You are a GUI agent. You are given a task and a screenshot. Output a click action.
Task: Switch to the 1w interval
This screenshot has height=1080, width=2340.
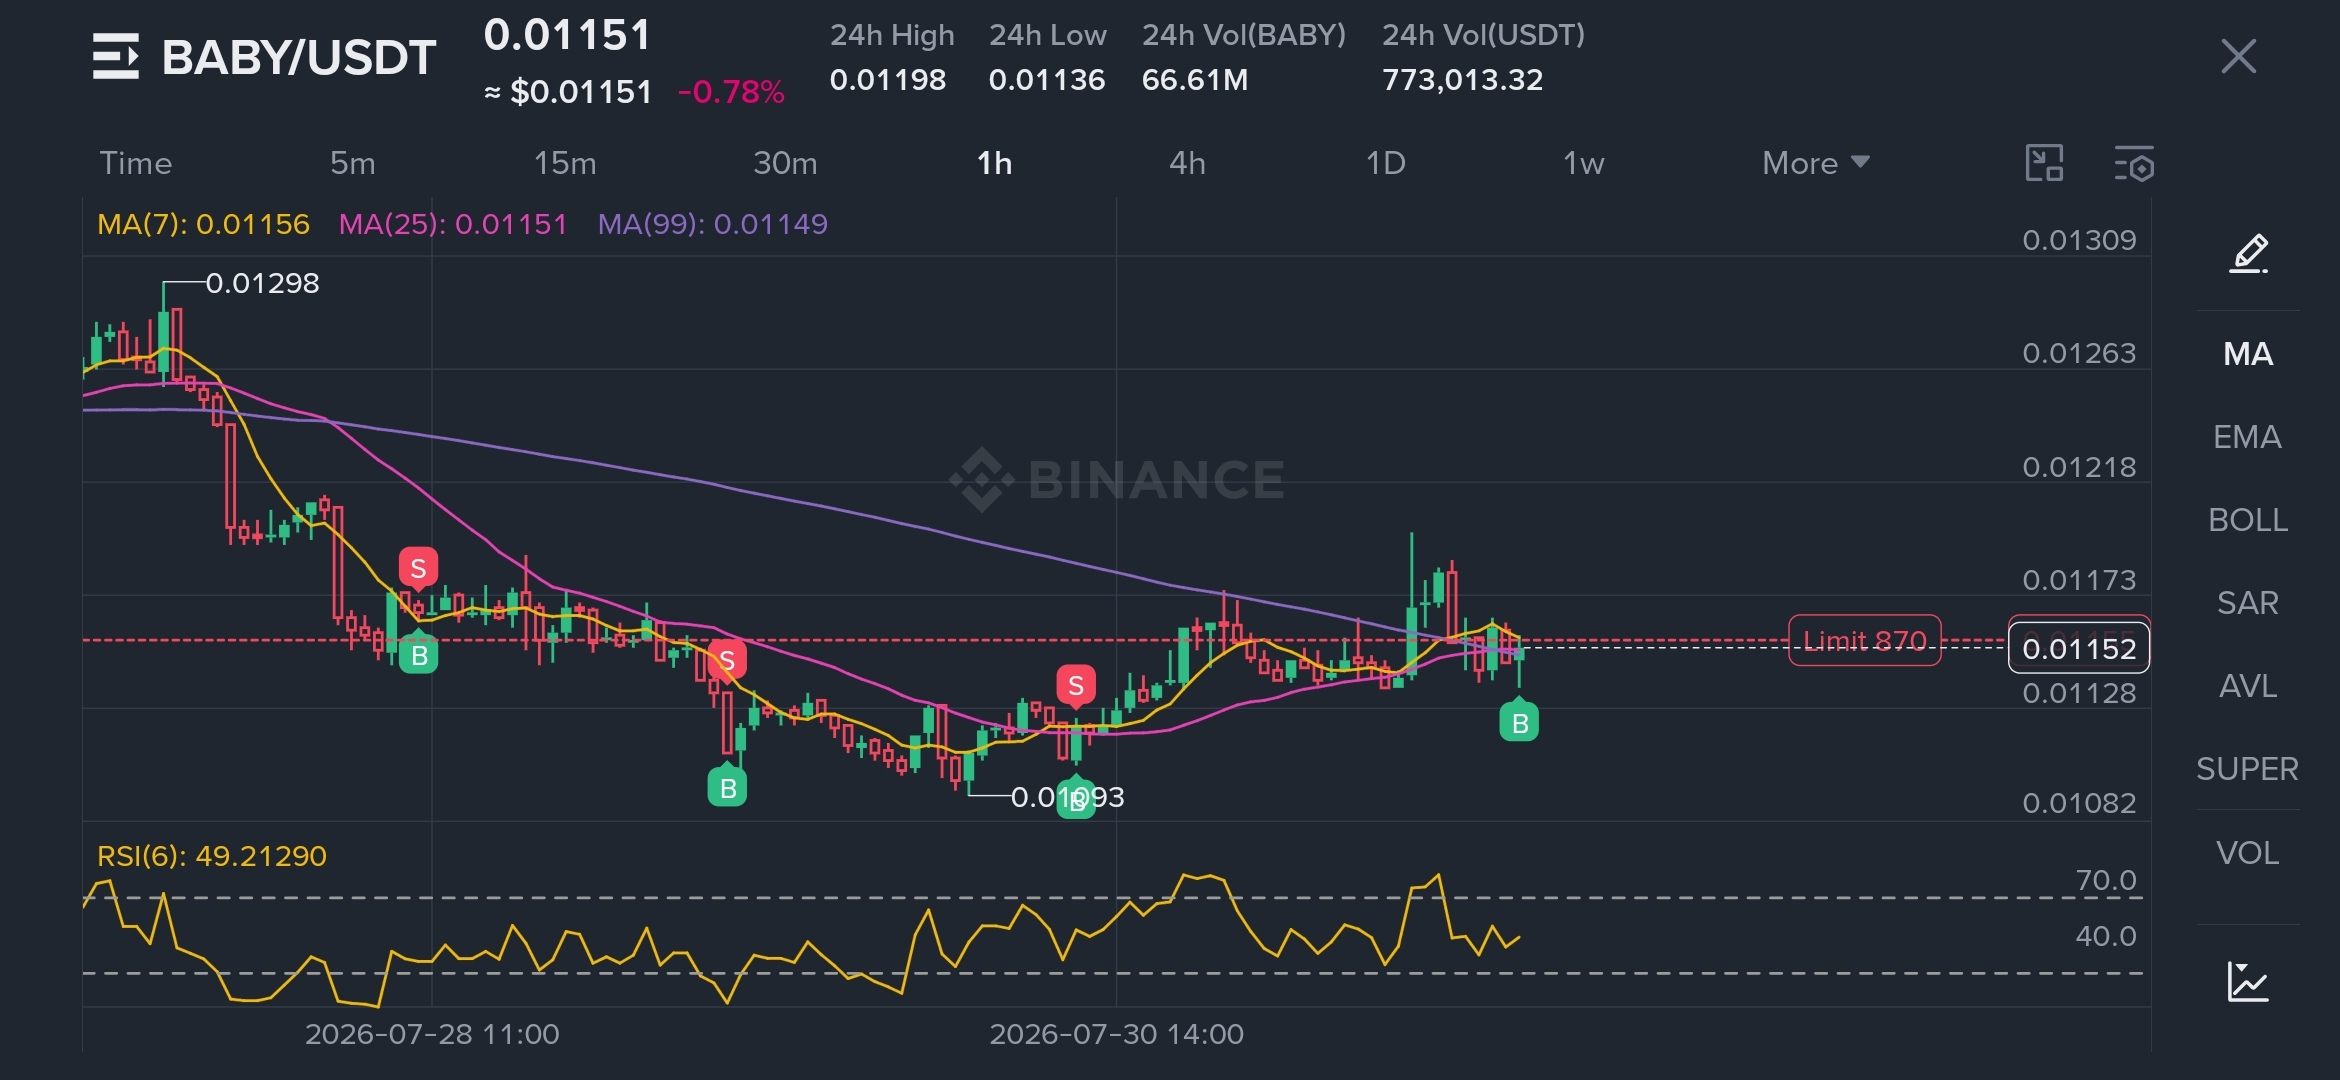coord(1584,163)
